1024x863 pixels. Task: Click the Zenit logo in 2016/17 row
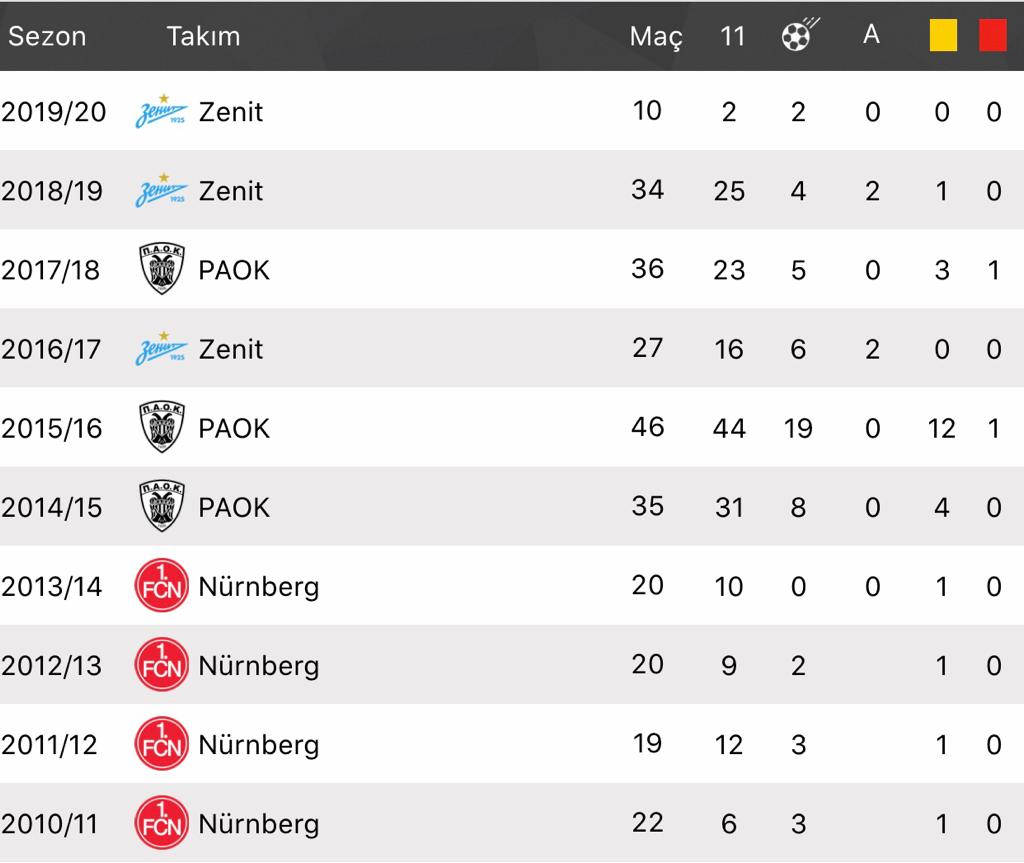161,349
